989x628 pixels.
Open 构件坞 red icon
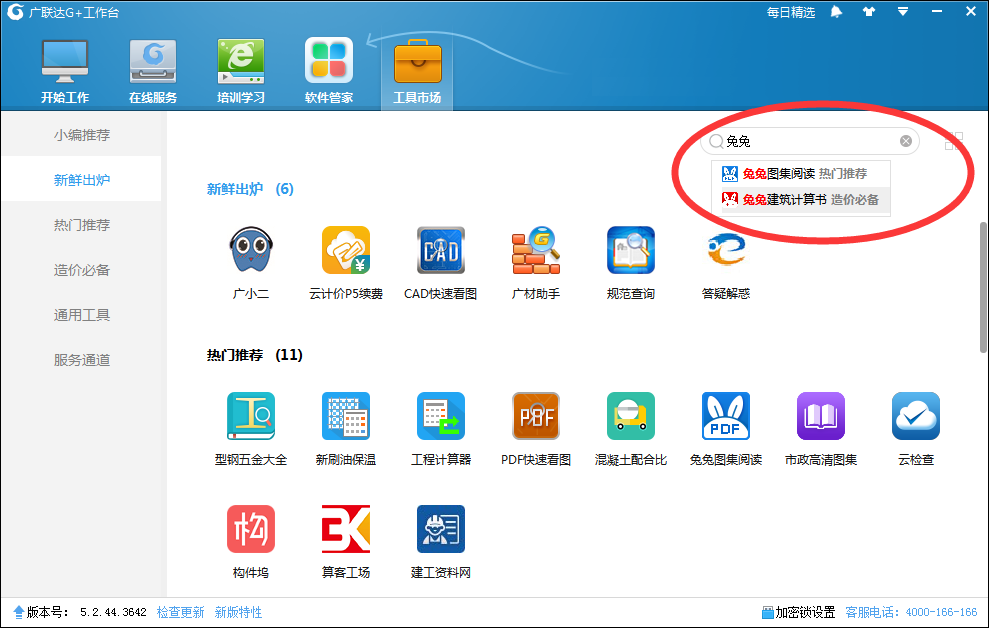point(251,529)
